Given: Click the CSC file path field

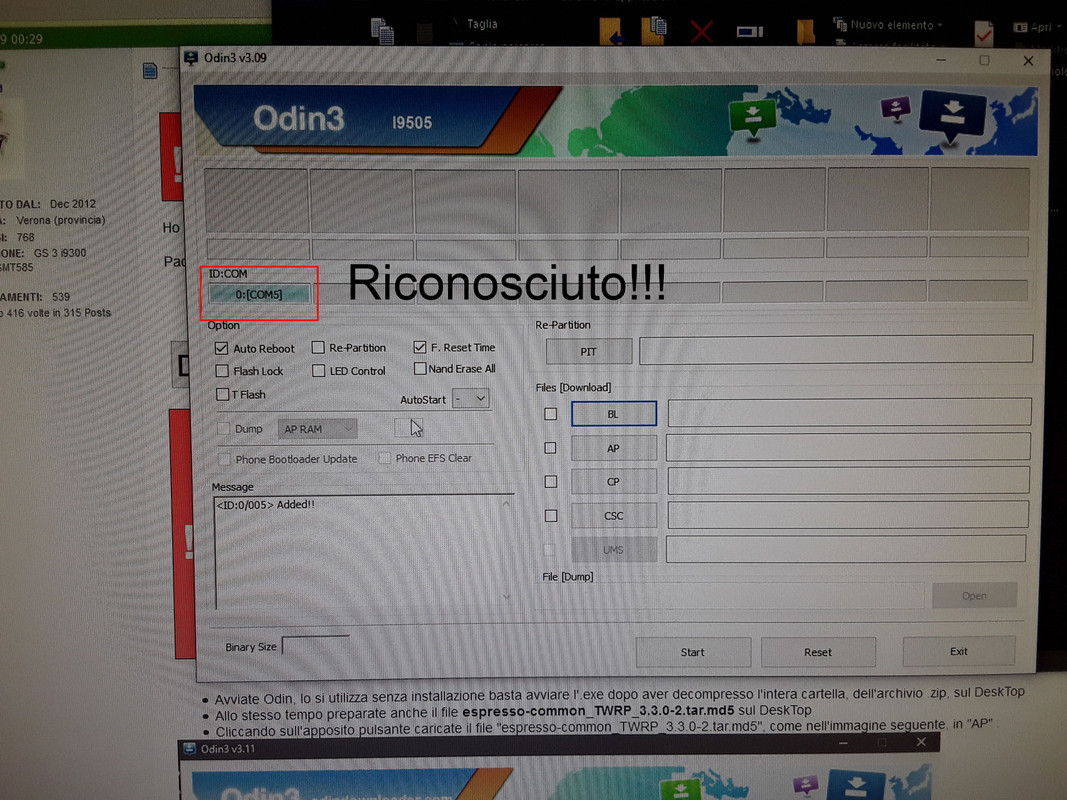Looking at the screenshot, I should coord(847,514).
